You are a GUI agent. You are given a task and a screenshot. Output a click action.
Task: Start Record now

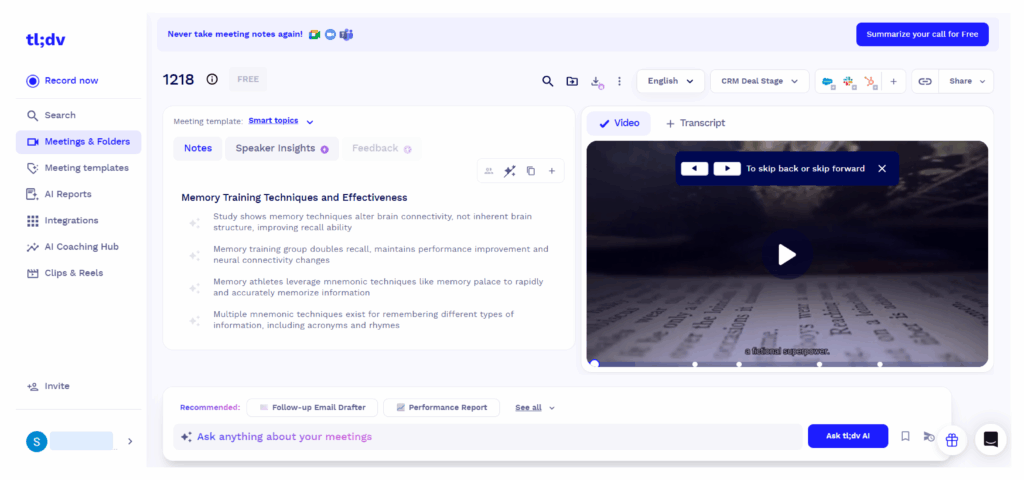(x=63, y=80)
